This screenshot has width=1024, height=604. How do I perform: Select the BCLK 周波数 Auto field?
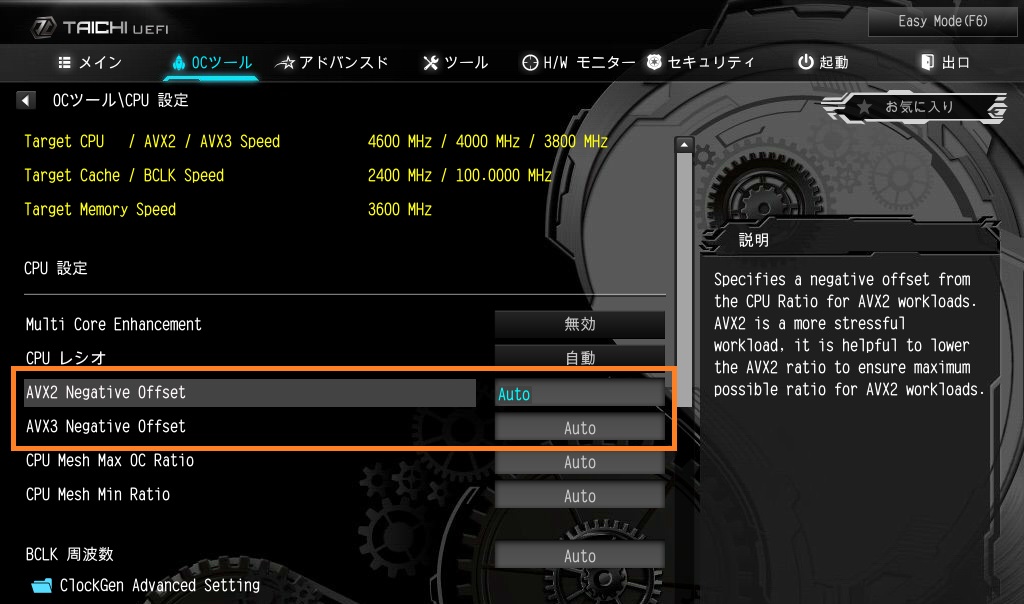click(x=579, y=556)
